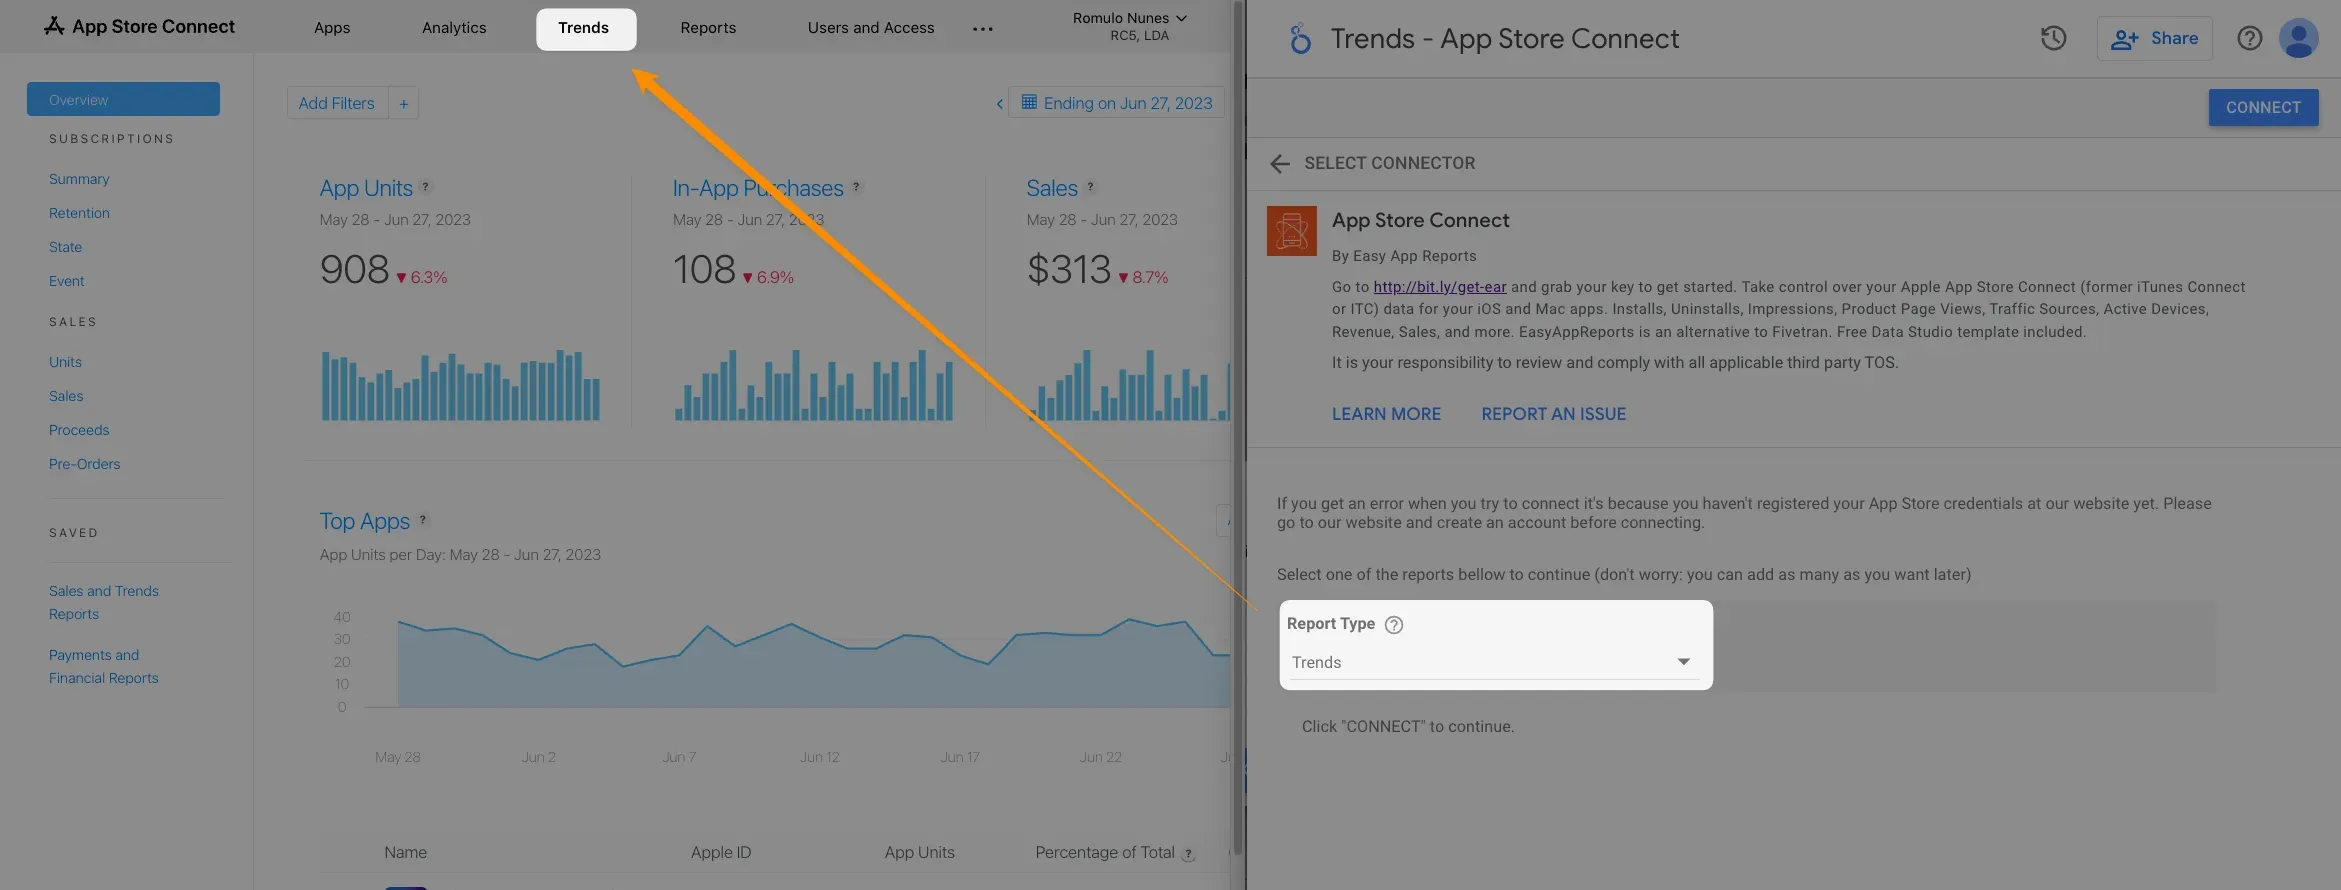The image size is (2341, 890).
Task: Open the Retention report
Action: pyautogui.click(x=79, y=213)
